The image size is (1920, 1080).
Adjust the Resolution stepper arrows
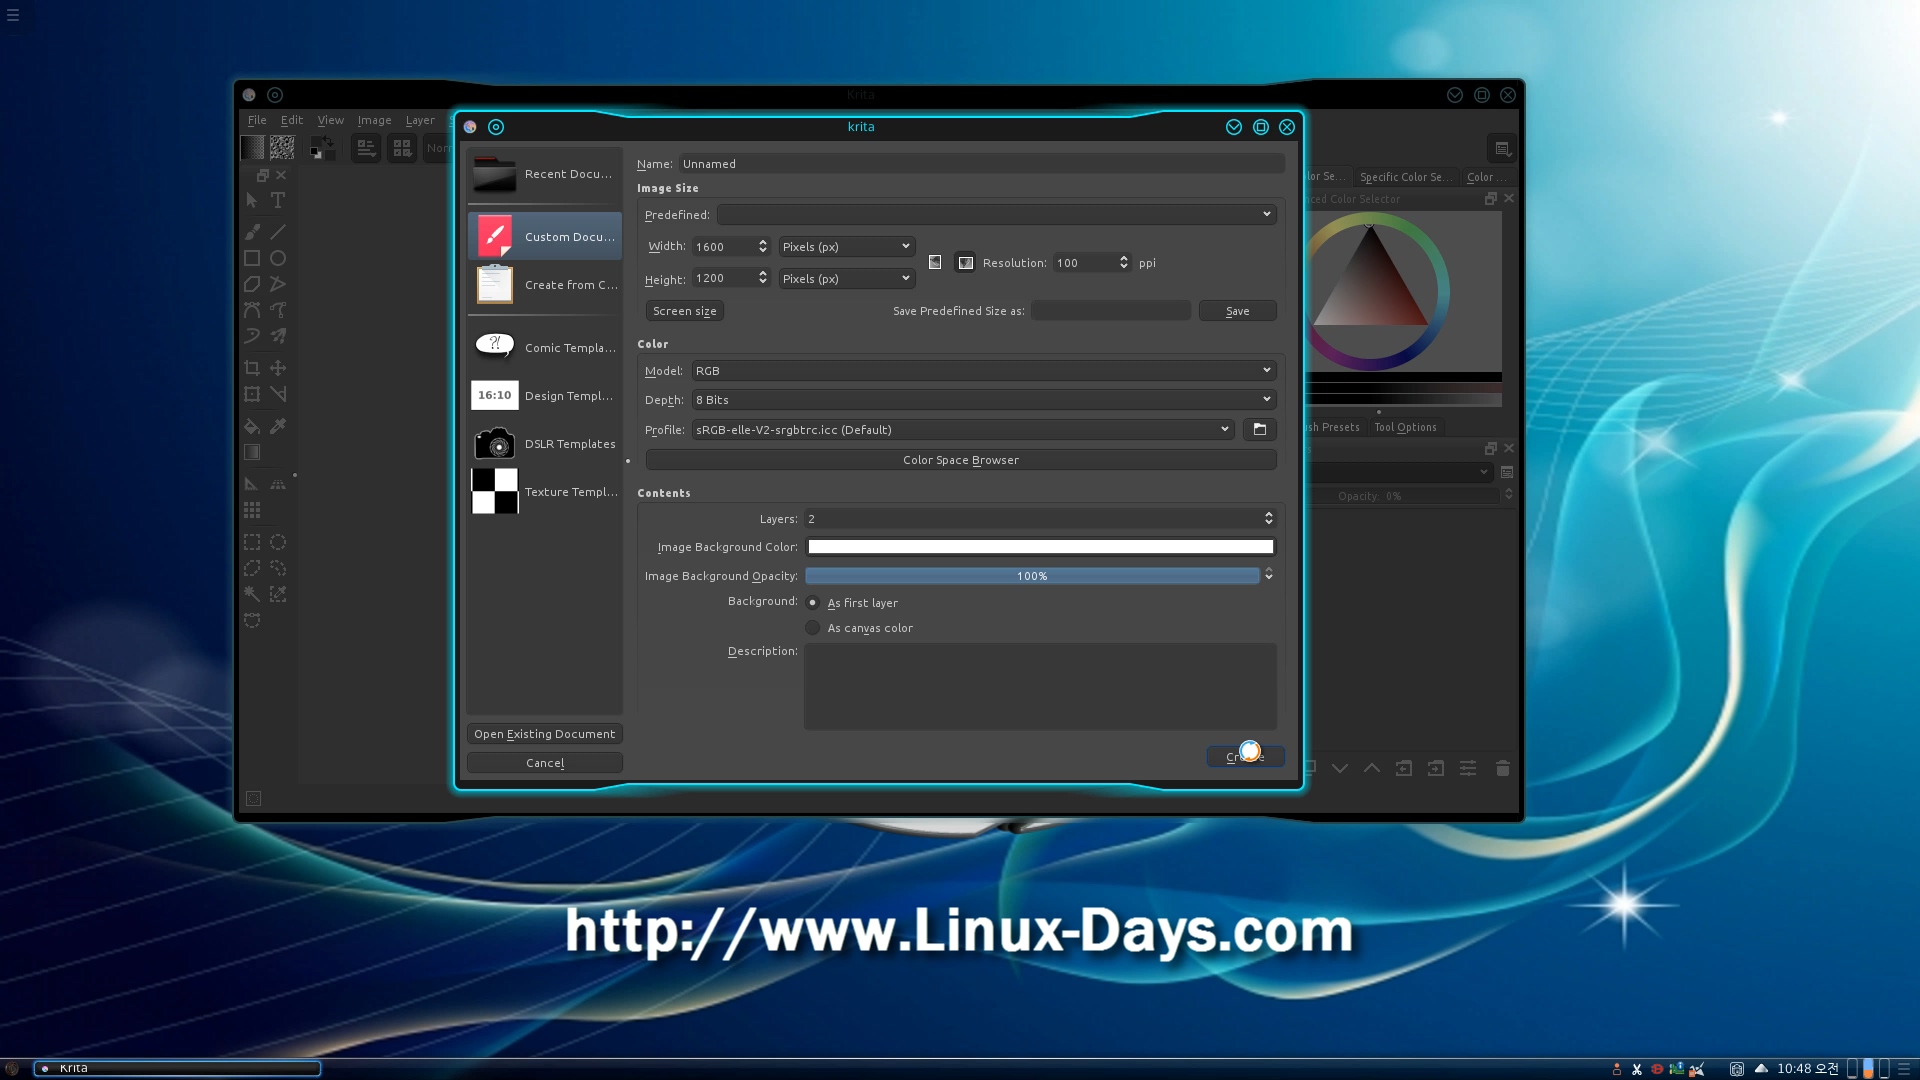1124,262
